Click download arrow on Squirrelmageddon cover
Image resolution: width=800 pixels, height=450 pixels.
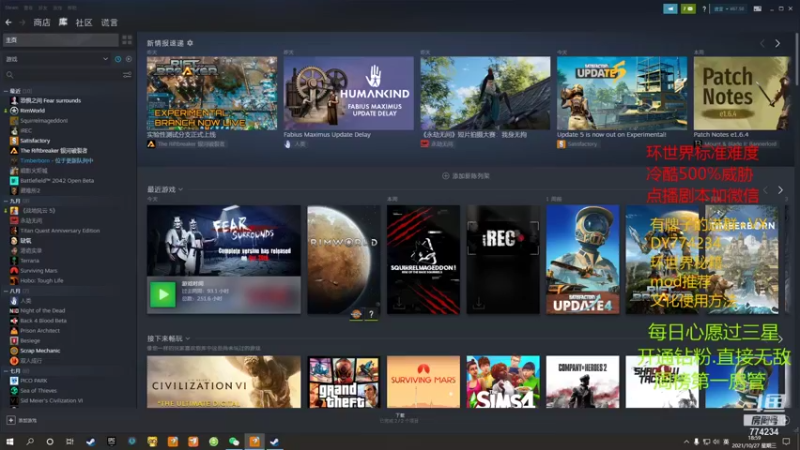point(399,304)
